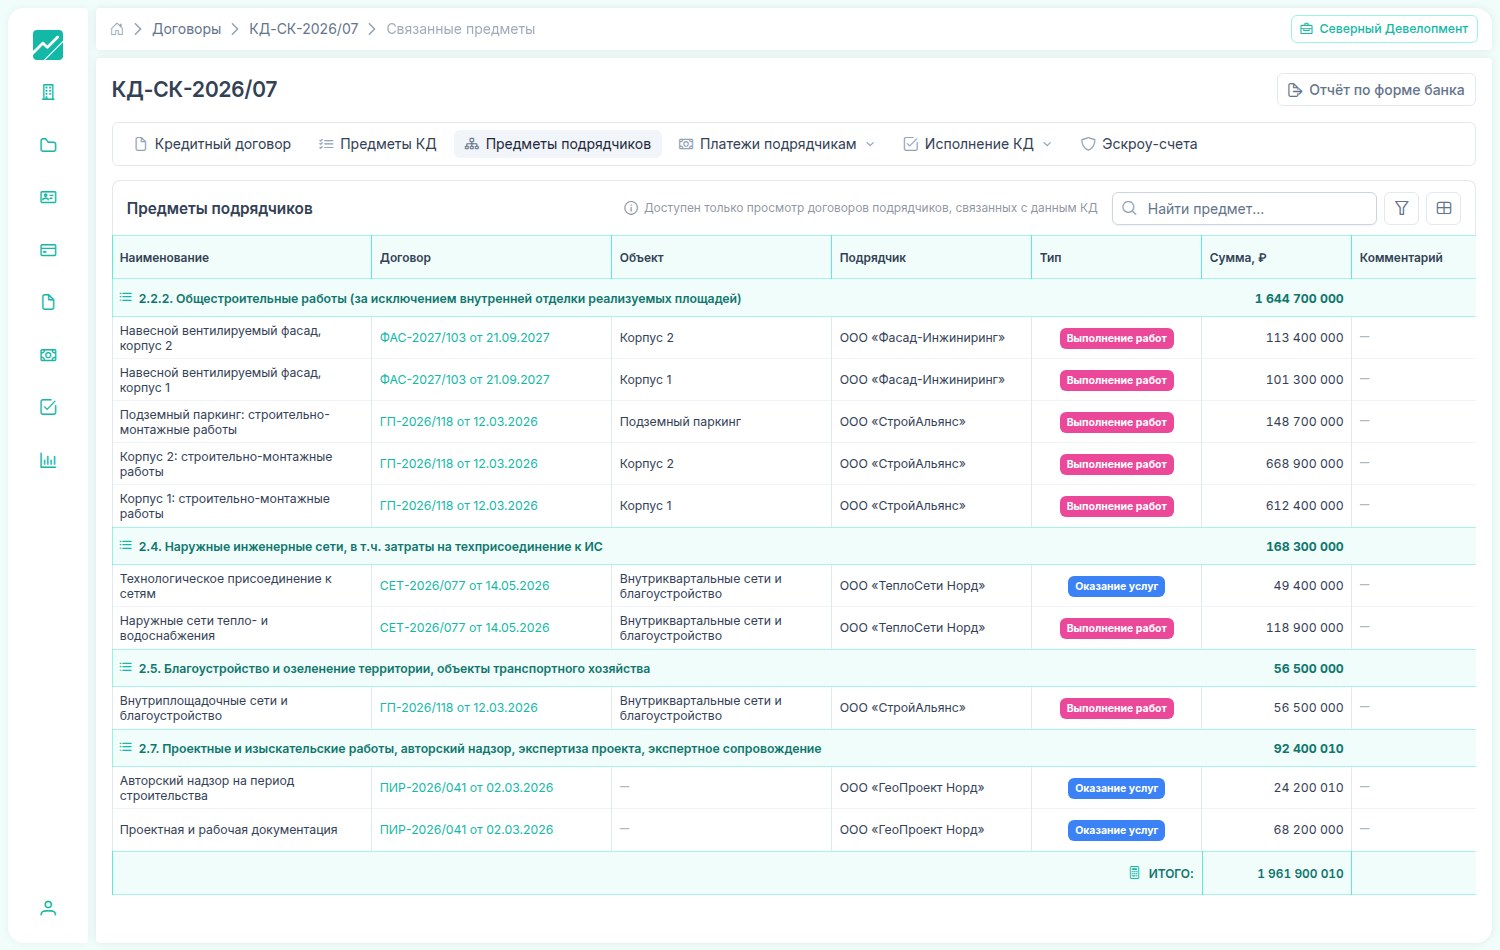Click the amount 668 900 000

coord(1305,464)
